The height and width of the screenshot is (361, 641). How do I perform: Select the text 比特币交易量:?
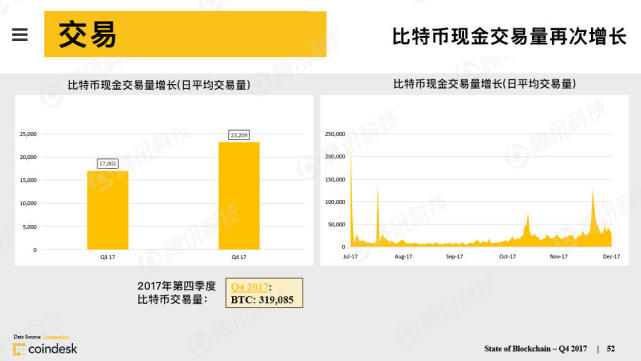172,300
